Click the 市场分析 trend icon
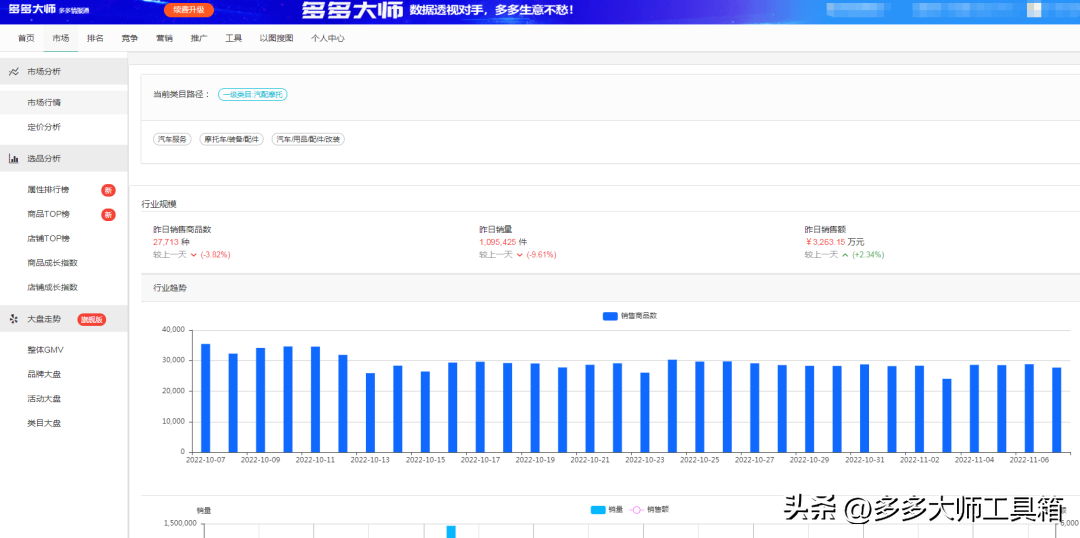1080x538 pixels. (14, 72)
